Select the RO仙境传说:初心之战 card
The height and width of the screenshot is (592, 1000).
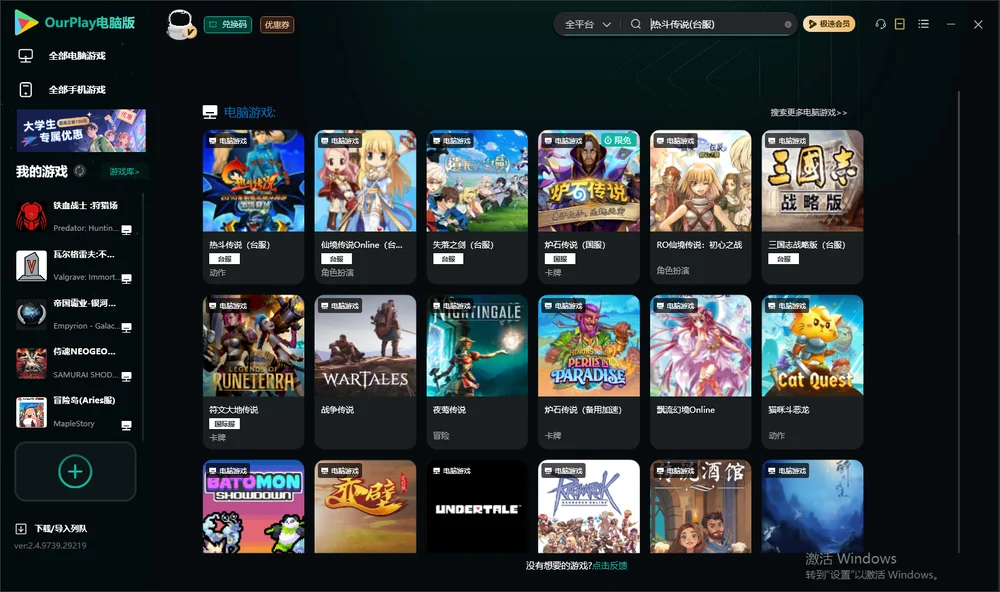tap(701, 207)
